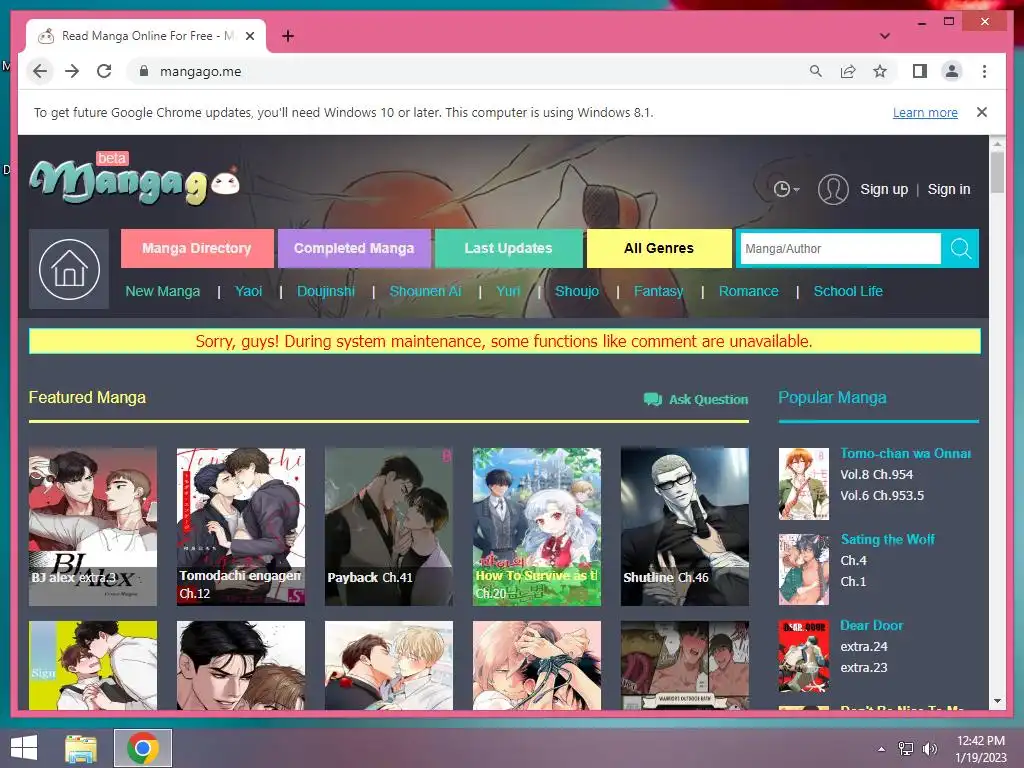Image resolution: width=1024 pixels, height=768 pixels.
Task: Click the New Manga link
Action: point(163,291)
